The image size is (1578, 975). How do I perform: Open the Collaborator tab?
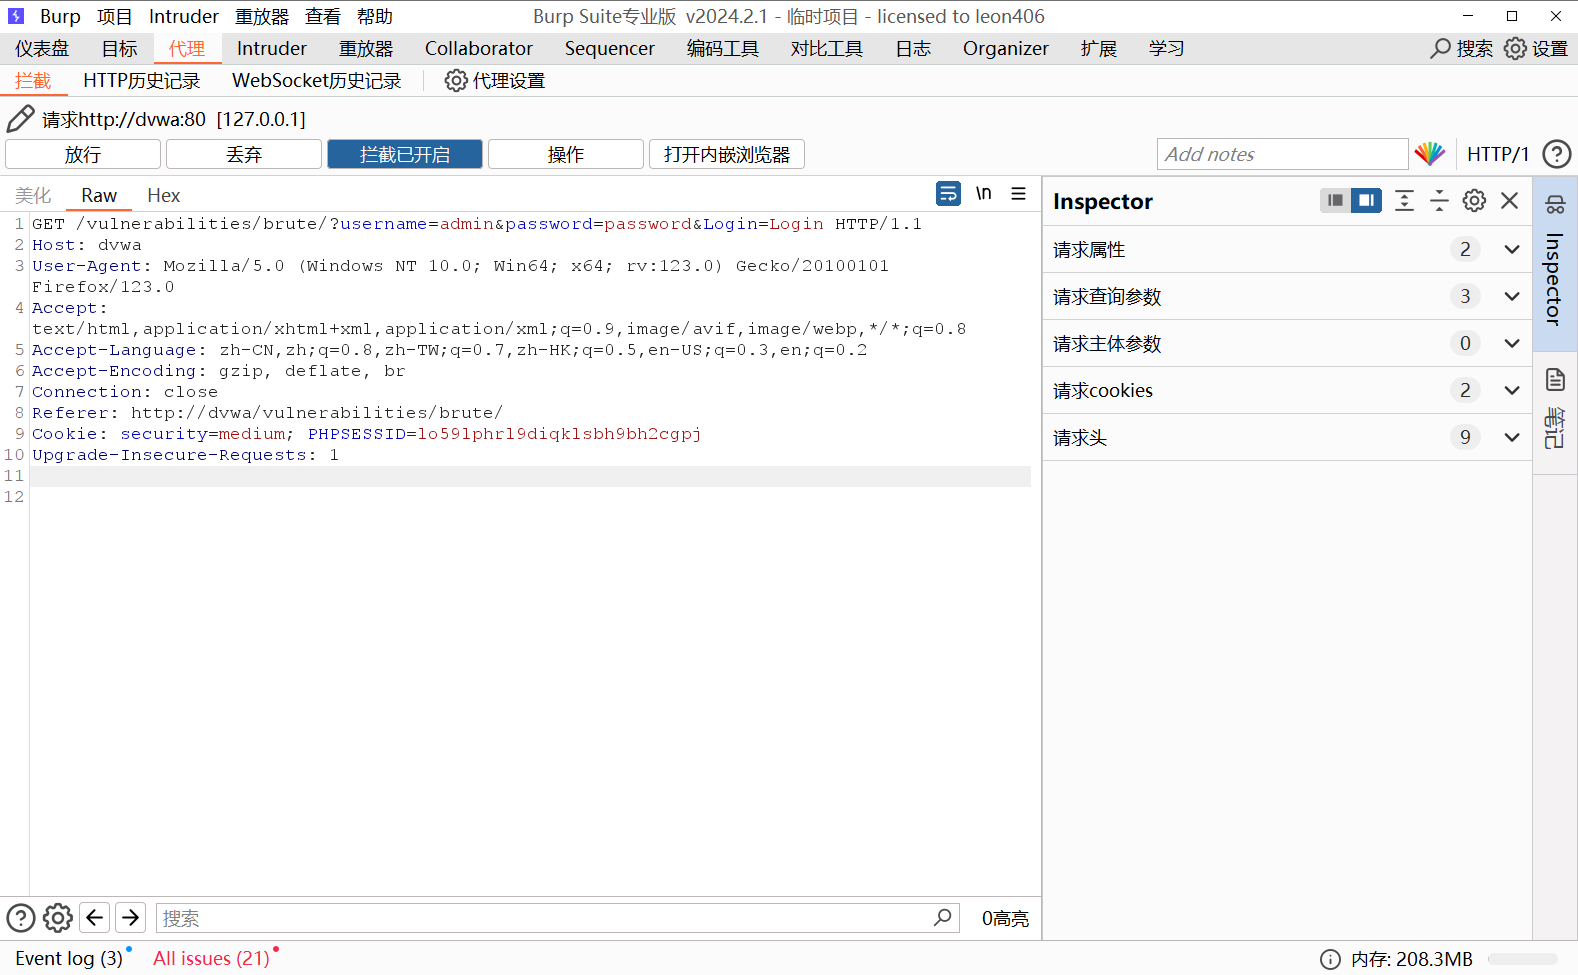pos(479,48)
